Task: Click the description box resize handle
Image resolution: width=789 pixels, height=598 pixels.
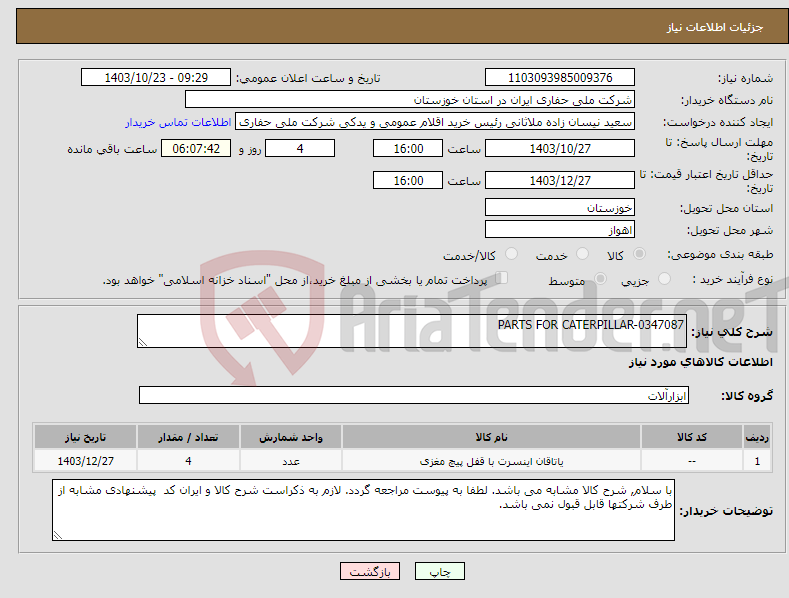Action: 143,342
